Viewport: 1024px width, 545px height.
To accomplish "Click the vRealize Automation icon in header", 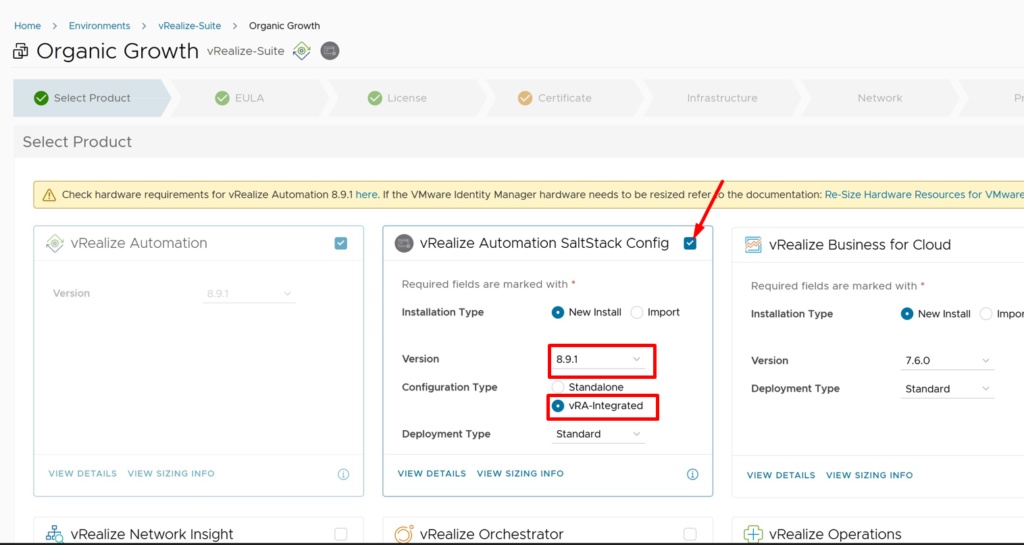I will point(302,51).
